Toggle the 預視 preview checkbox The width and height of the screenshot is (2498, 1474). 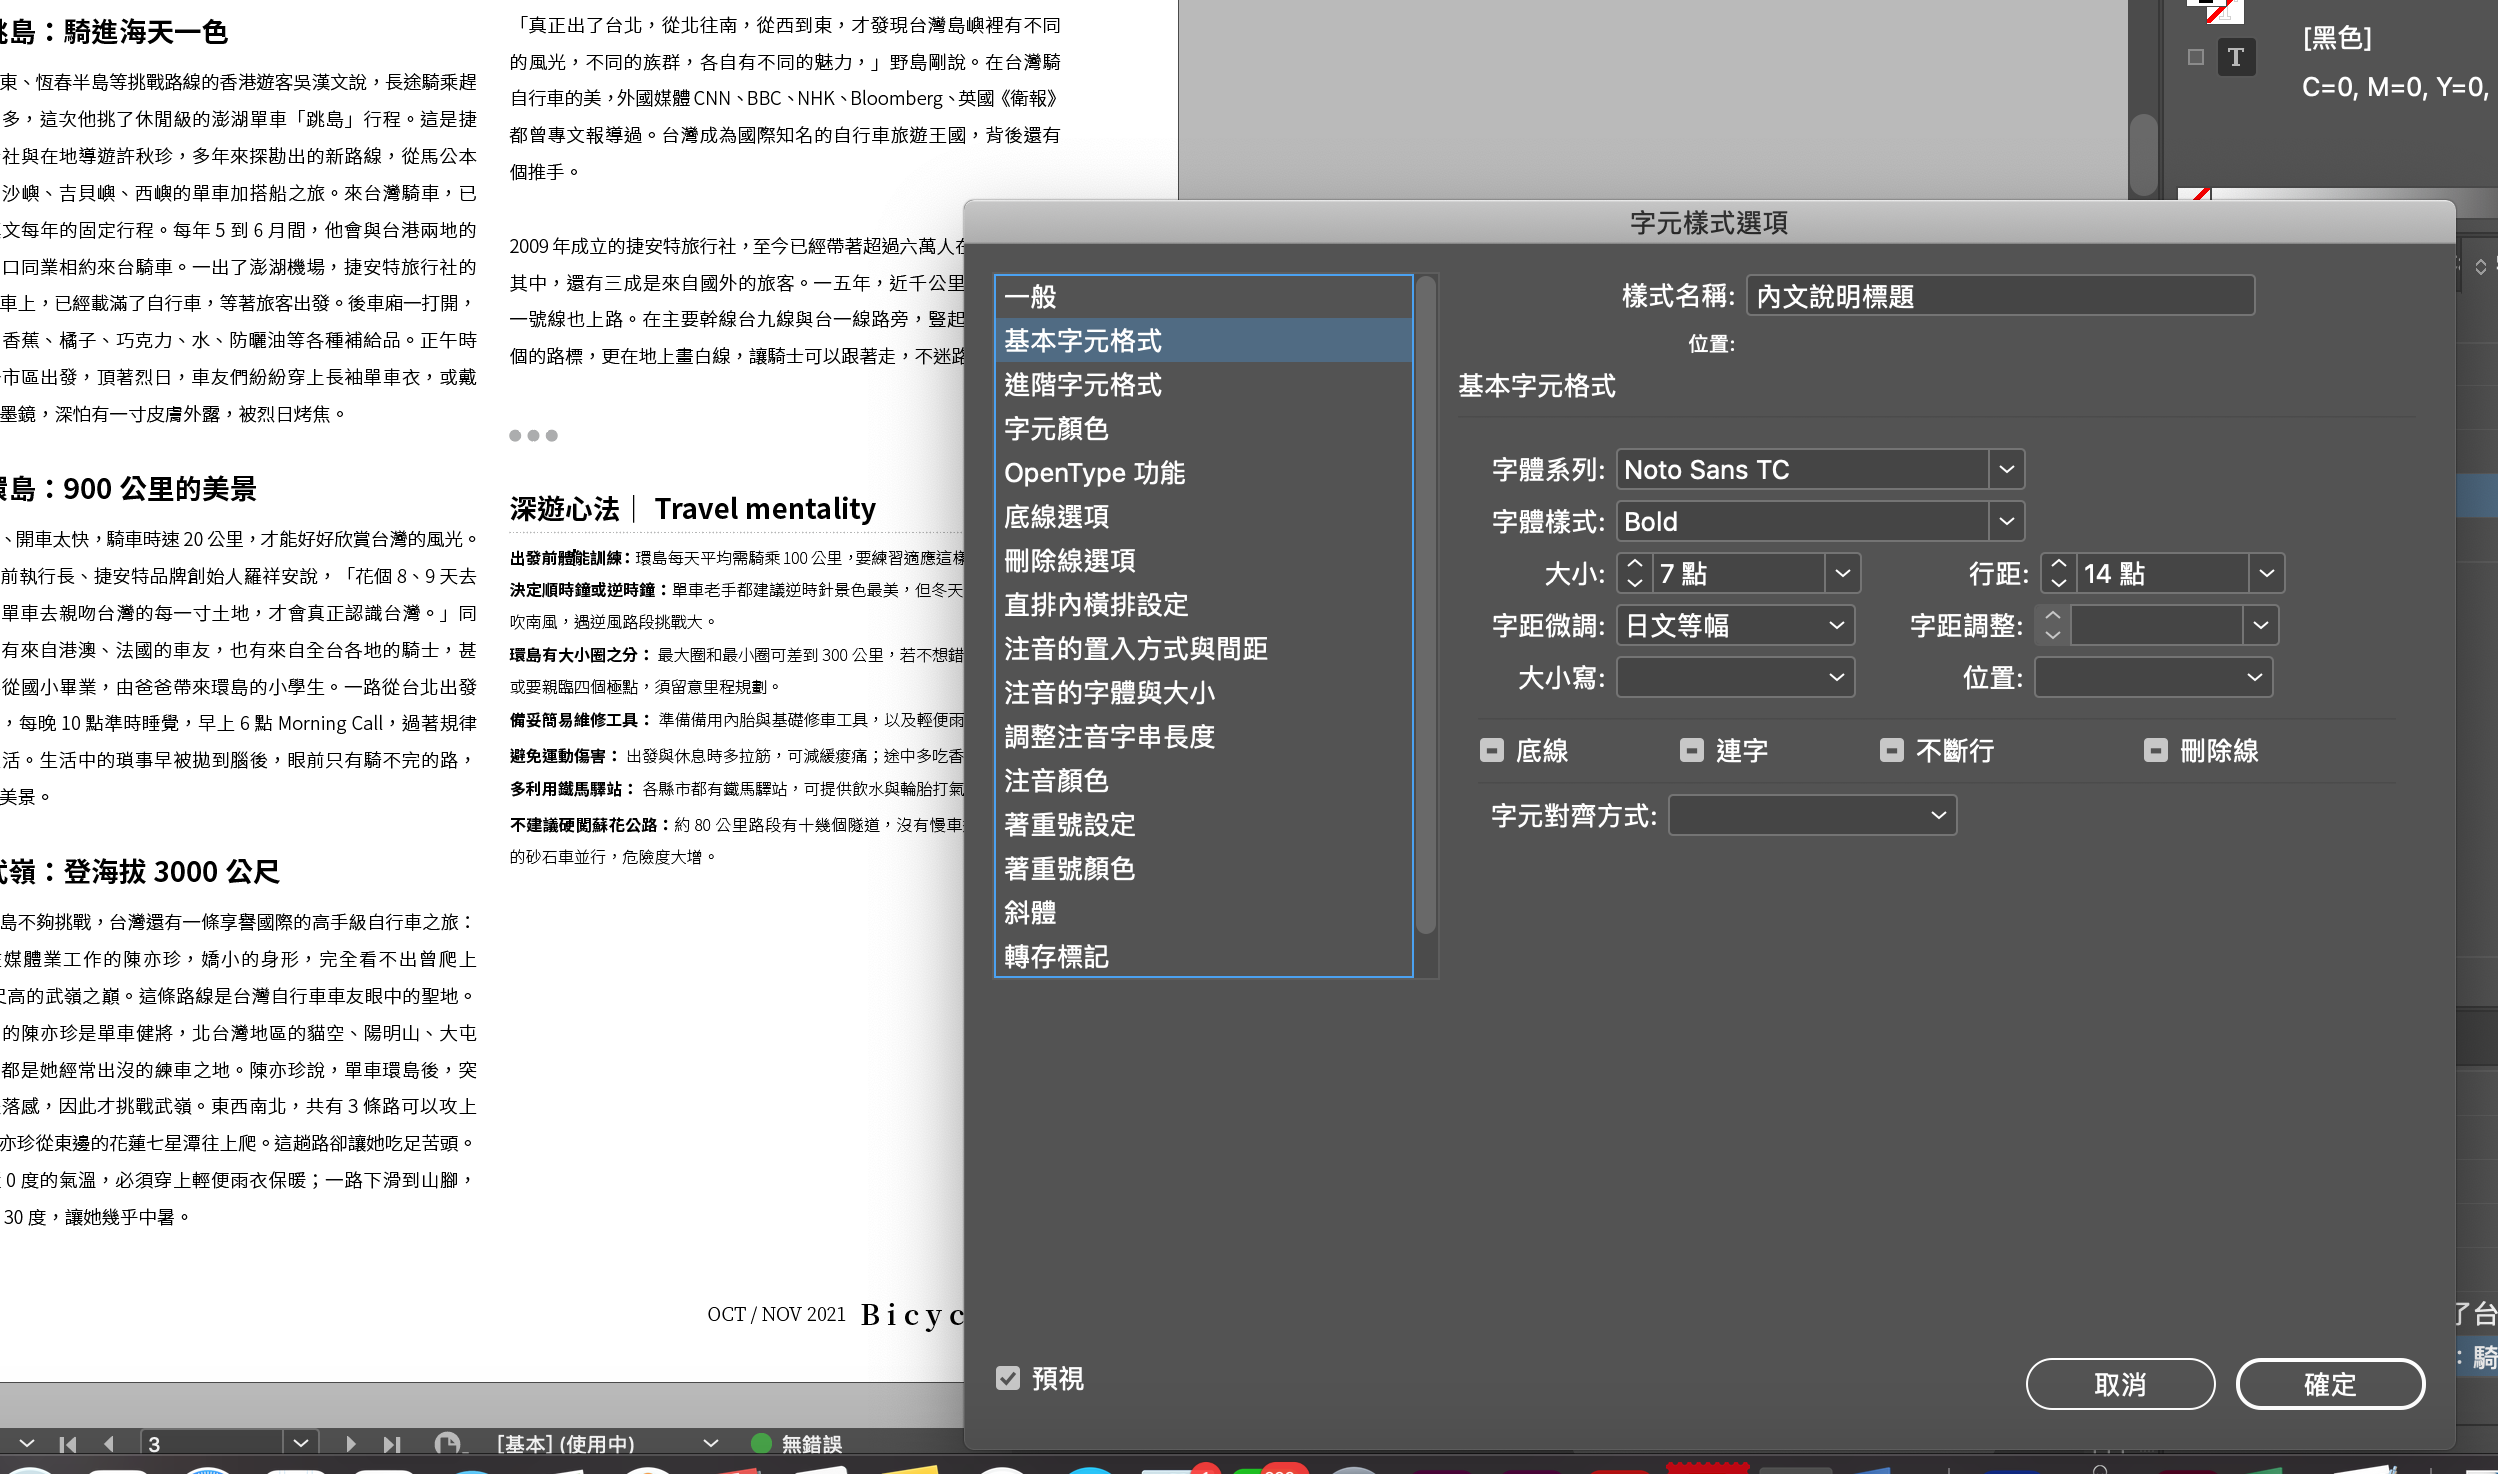[x=1008, y=1378]
